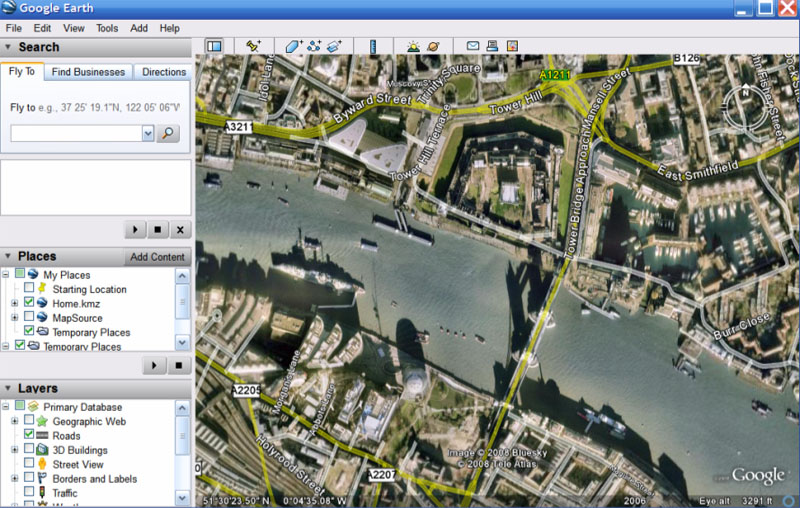Switch to Sky view planet icon
Viewport: 800px width, 508px height.
tap(433, 46)
